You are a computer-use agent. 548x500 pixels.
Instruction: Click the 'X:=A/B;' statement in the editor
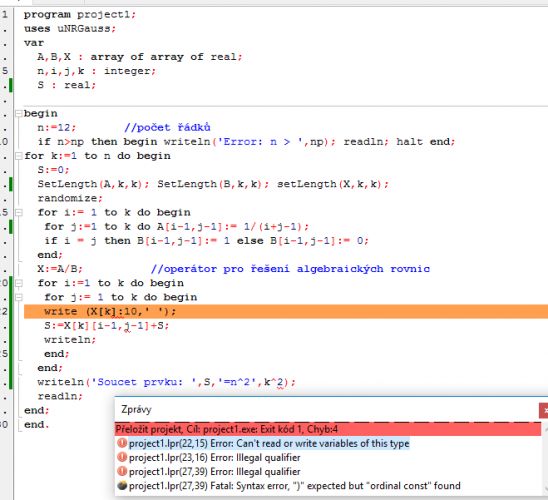[x=60, y=269]
